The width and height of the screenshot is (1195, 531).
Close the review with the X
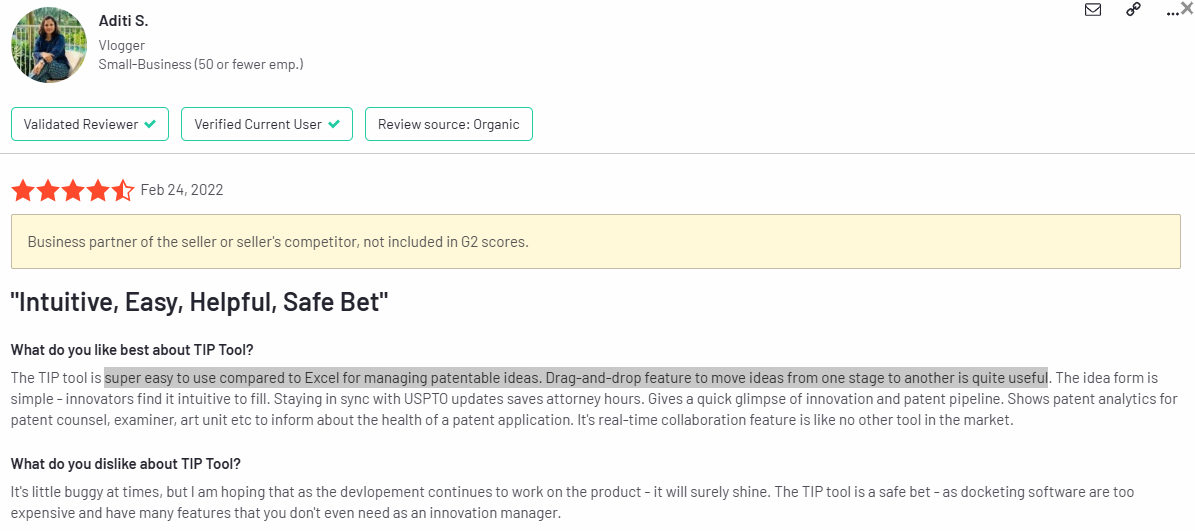1186,8
